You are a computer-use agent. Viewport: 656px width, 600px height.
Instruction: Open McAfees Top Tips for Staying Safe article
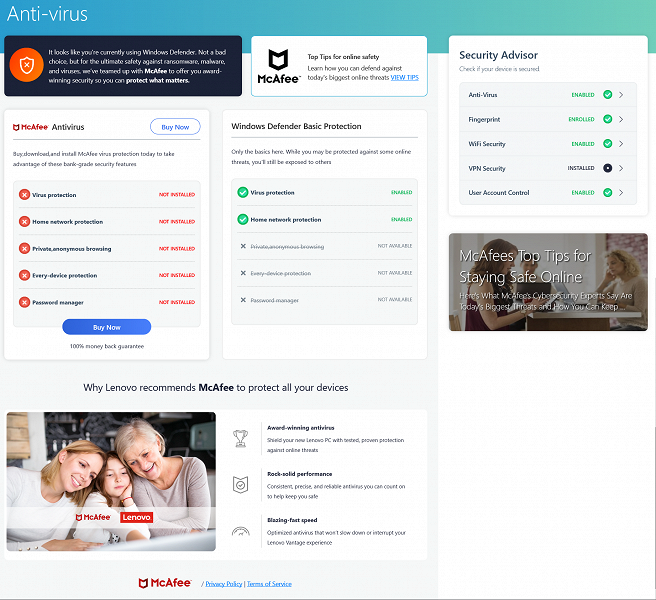point(548,282)
